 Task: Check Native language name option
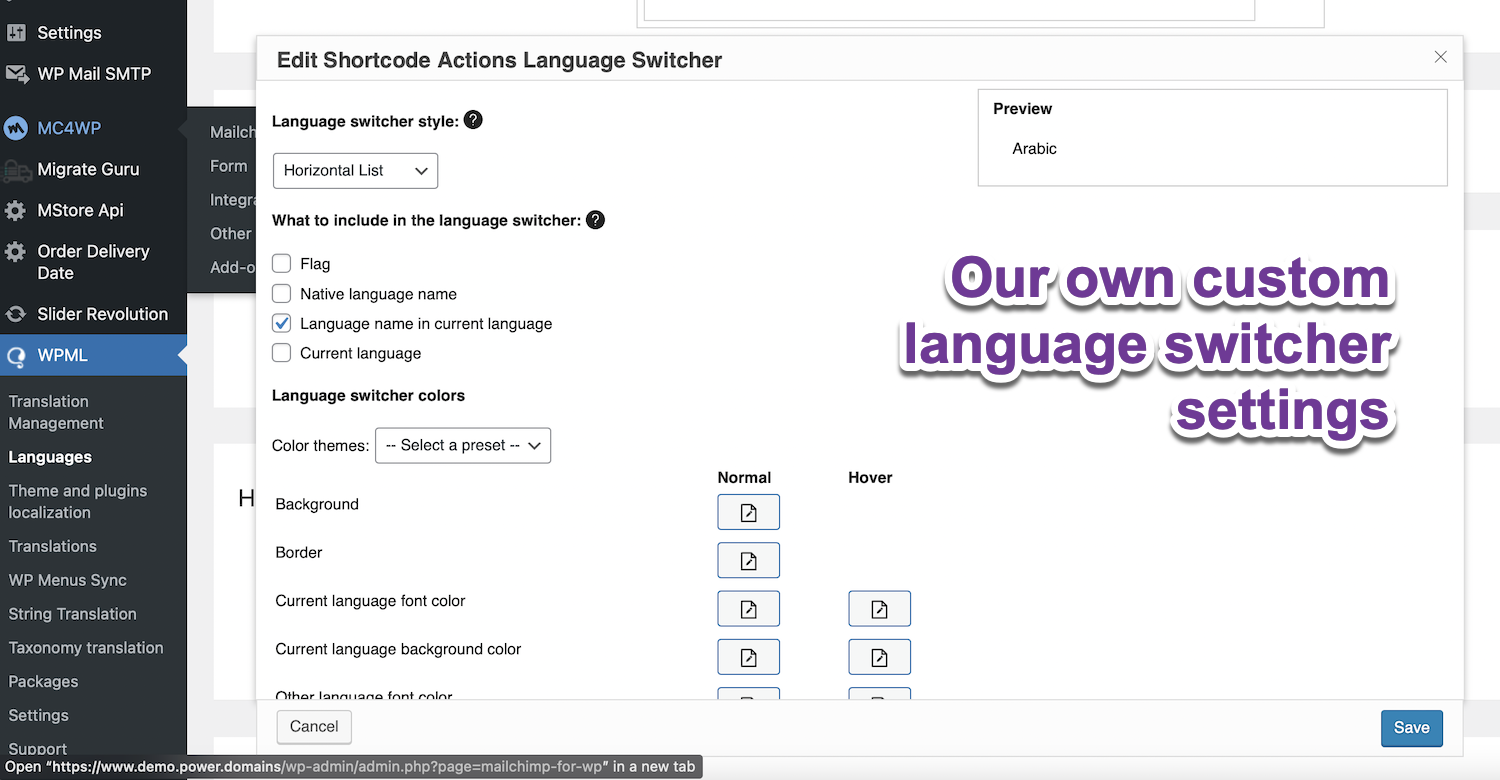click(282, 294)
